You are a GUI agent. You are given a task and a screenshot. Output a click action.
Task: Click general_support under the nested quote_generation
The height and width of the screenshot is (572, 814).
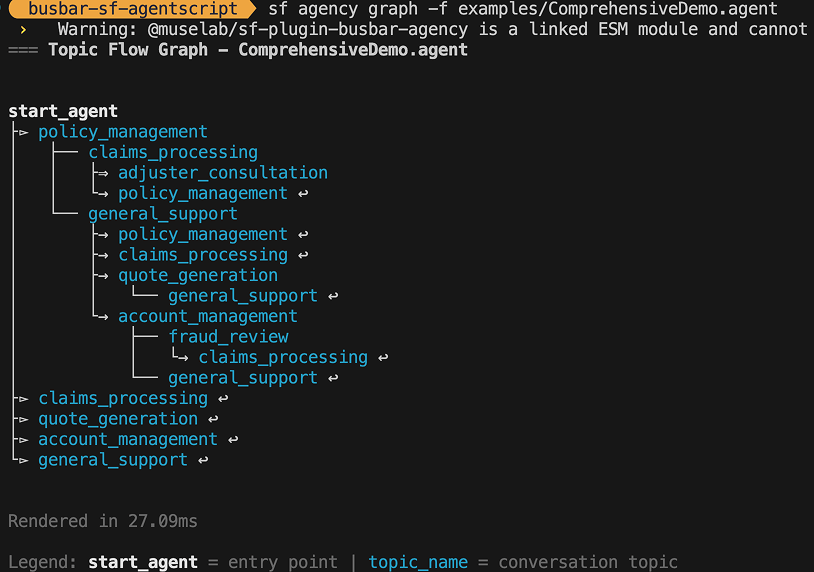(x=242, y=296)
